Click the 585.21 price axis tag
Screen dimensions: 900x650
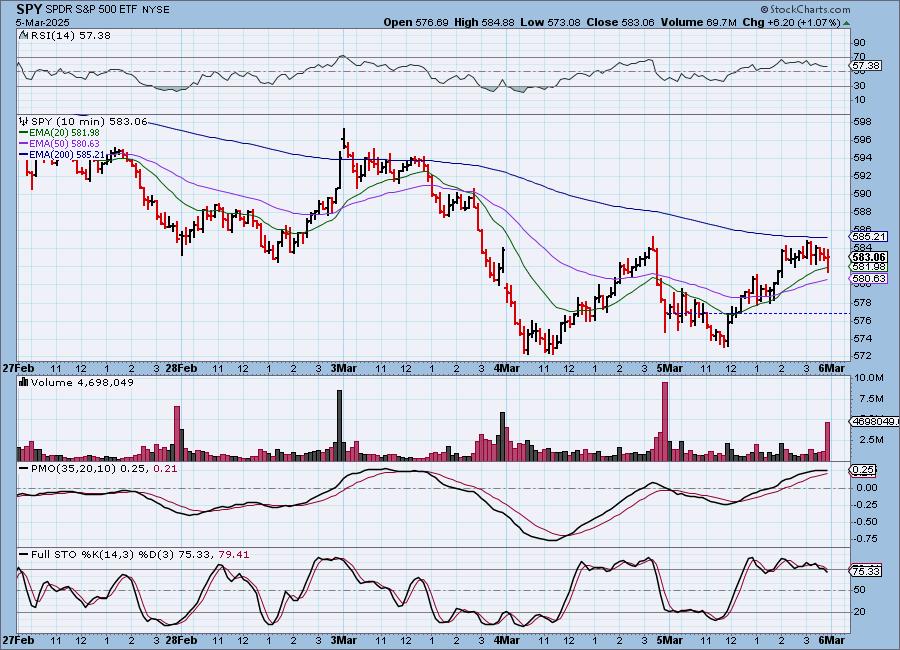pos(868,237)
